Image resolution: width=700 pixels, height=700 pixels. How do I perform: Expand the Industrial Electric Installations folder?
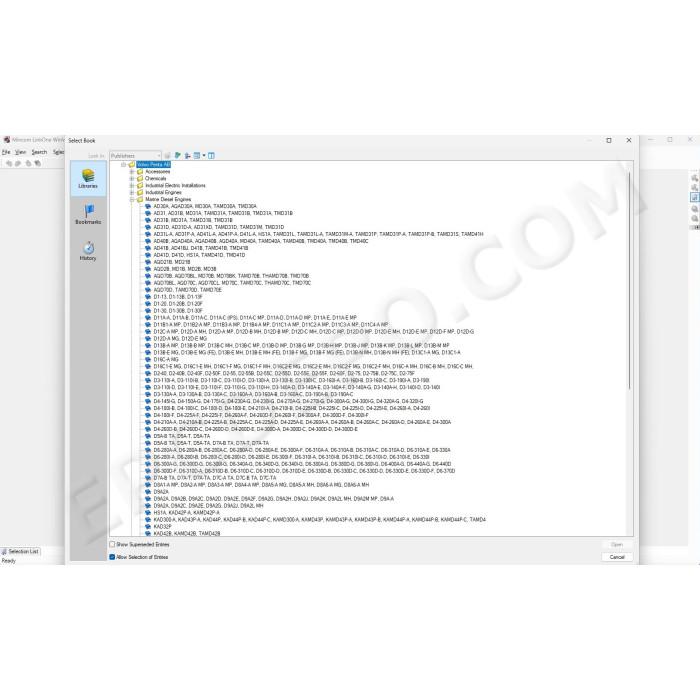132,185
